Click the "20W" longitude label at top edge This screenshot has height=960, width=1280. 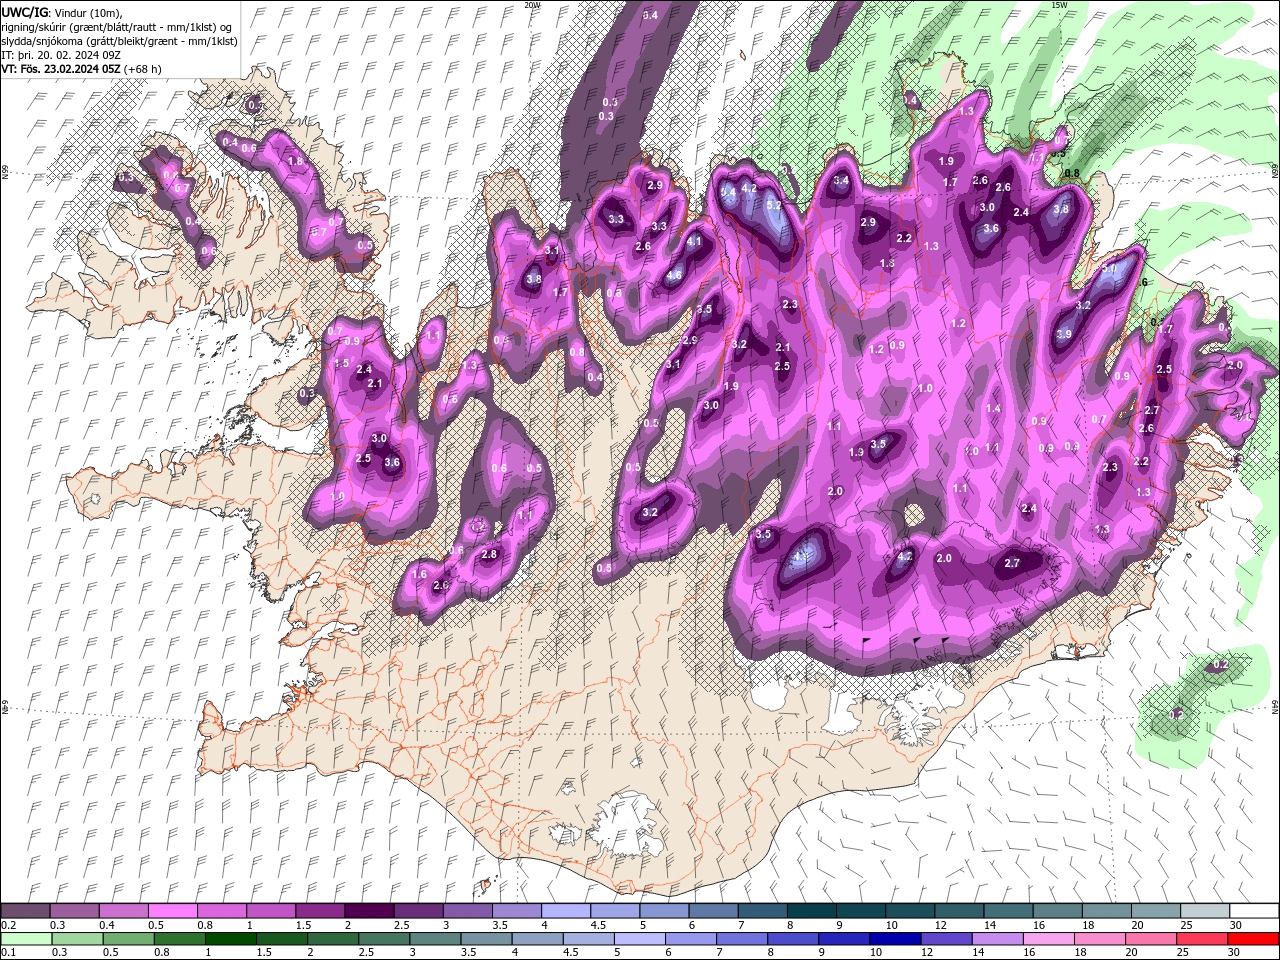point(532,5)
